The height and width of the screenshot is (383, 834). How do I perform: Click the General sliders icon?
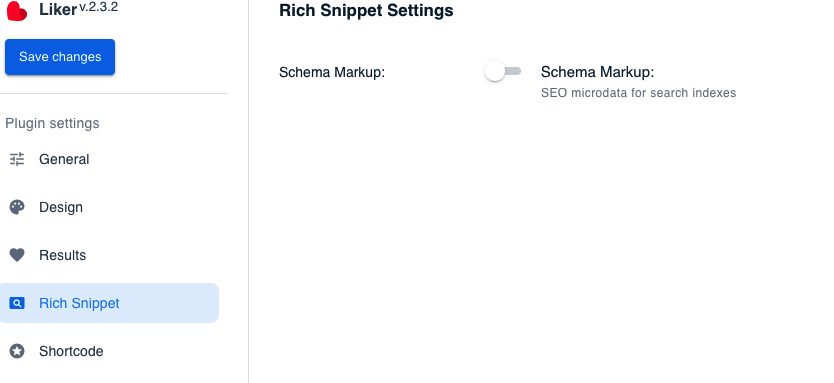tap(17, 159)
